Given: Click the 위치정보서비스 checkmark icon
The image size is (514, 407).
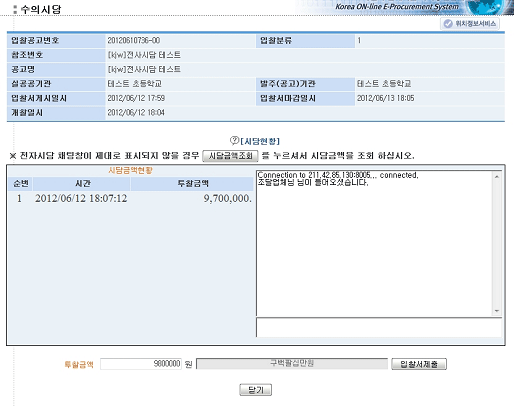Looking at the screenshot, I should pos(448,24).
